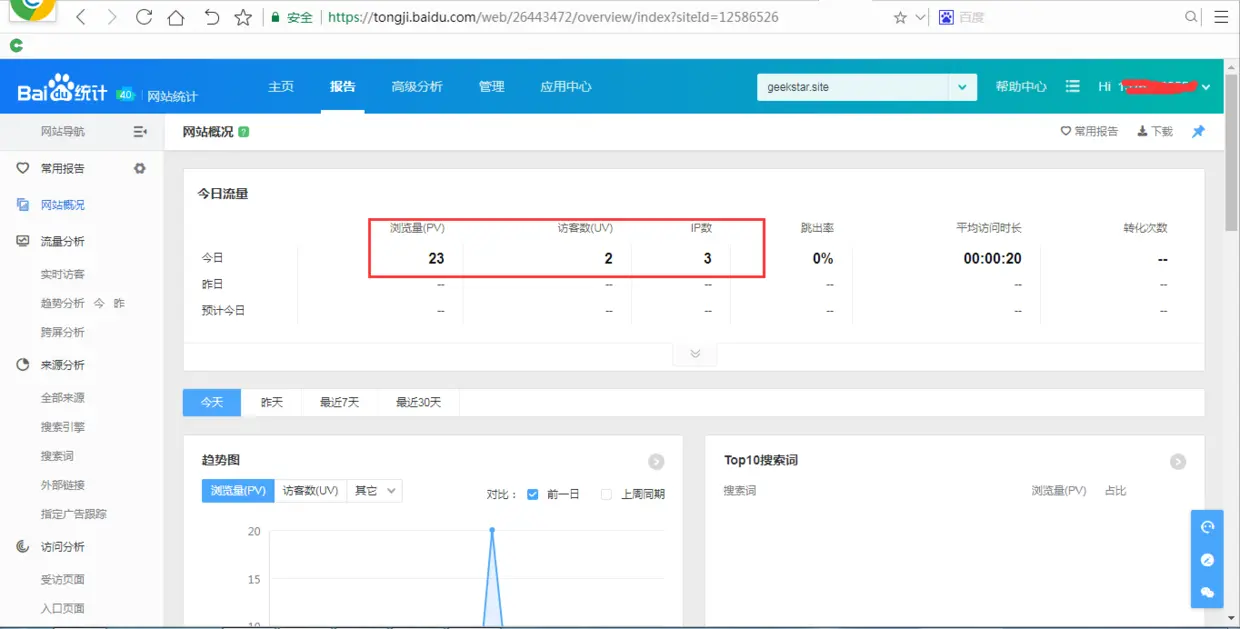Open 指定广告跟踪 in the sidebar

point(74,514)
